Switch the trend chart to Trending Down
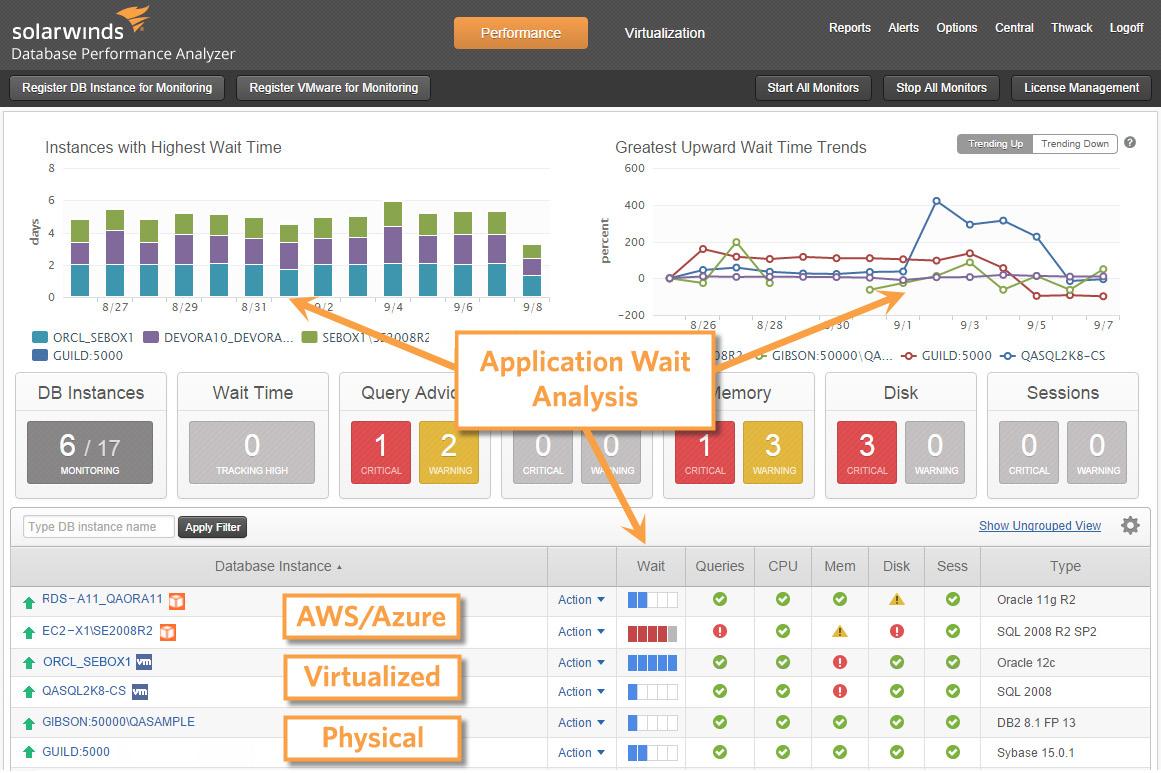Image resolution: width=1161 pixels, height=773 pixels. [1074, 144]
